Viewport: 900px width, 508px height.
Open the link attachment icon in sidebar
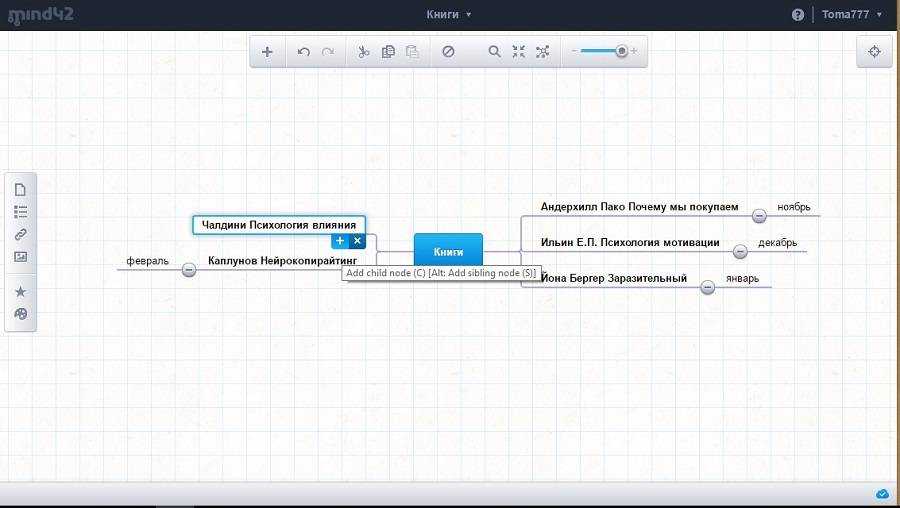(x=20, y=235)
